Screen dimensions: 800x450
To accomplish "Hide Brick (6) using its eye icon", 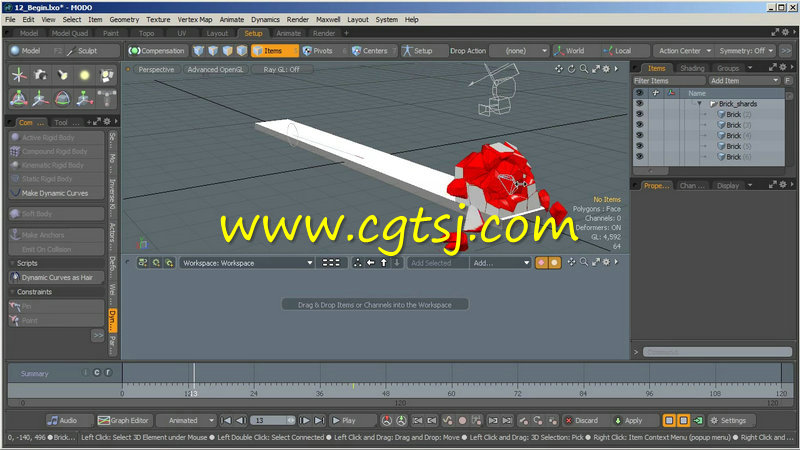I will pyautogui.click(x=639, y=157).
